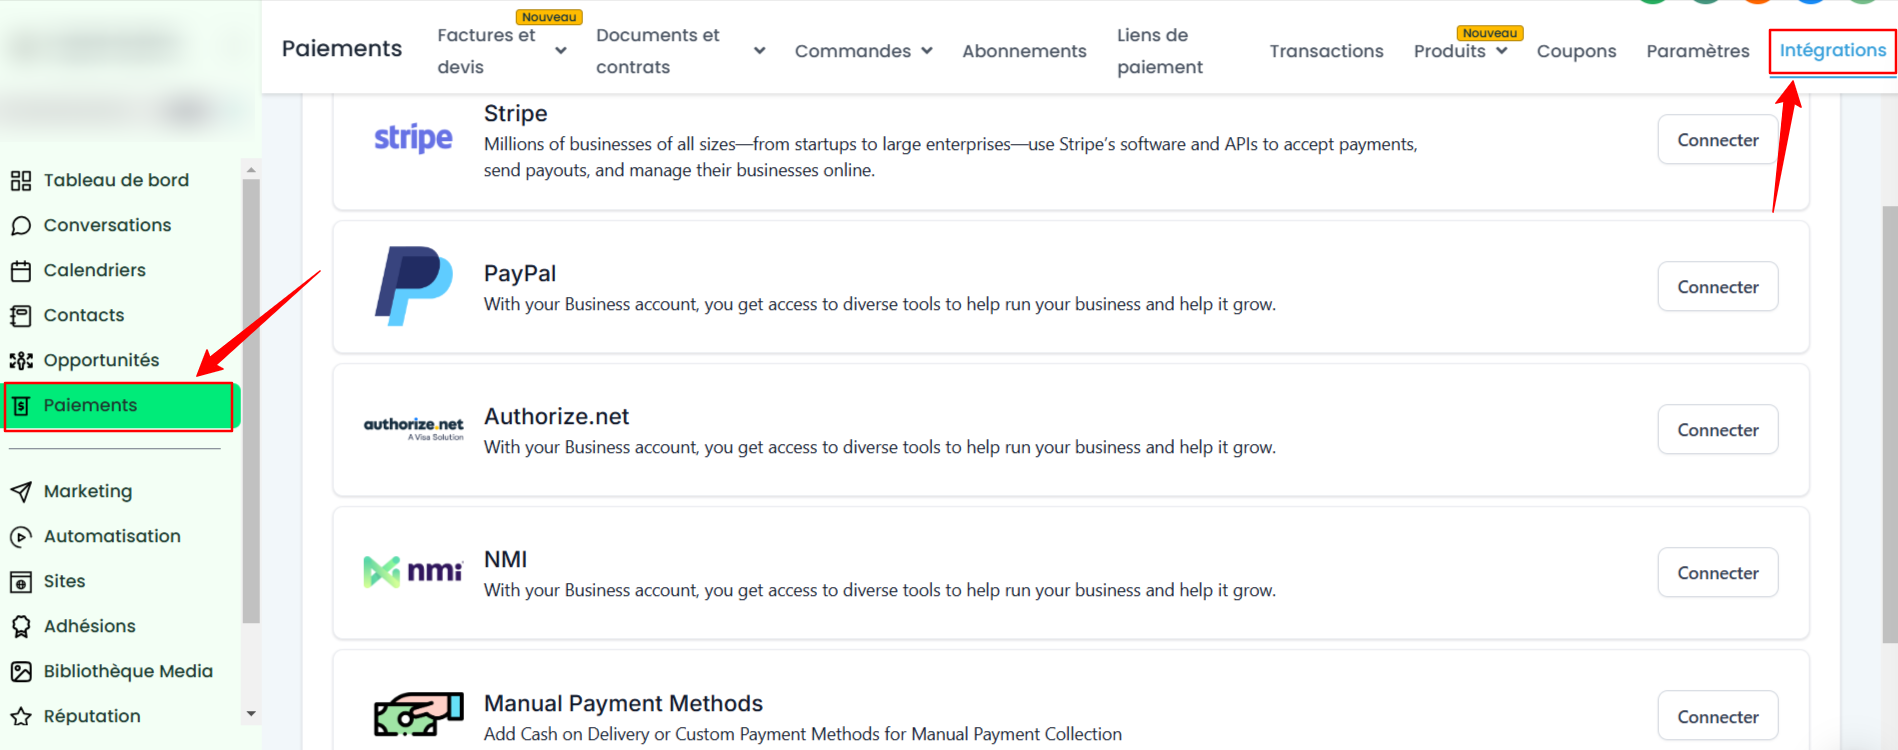Expand the Factures et devis dropdown
Viewport: 1898px width, 750px height.
[x=561, y=51]
